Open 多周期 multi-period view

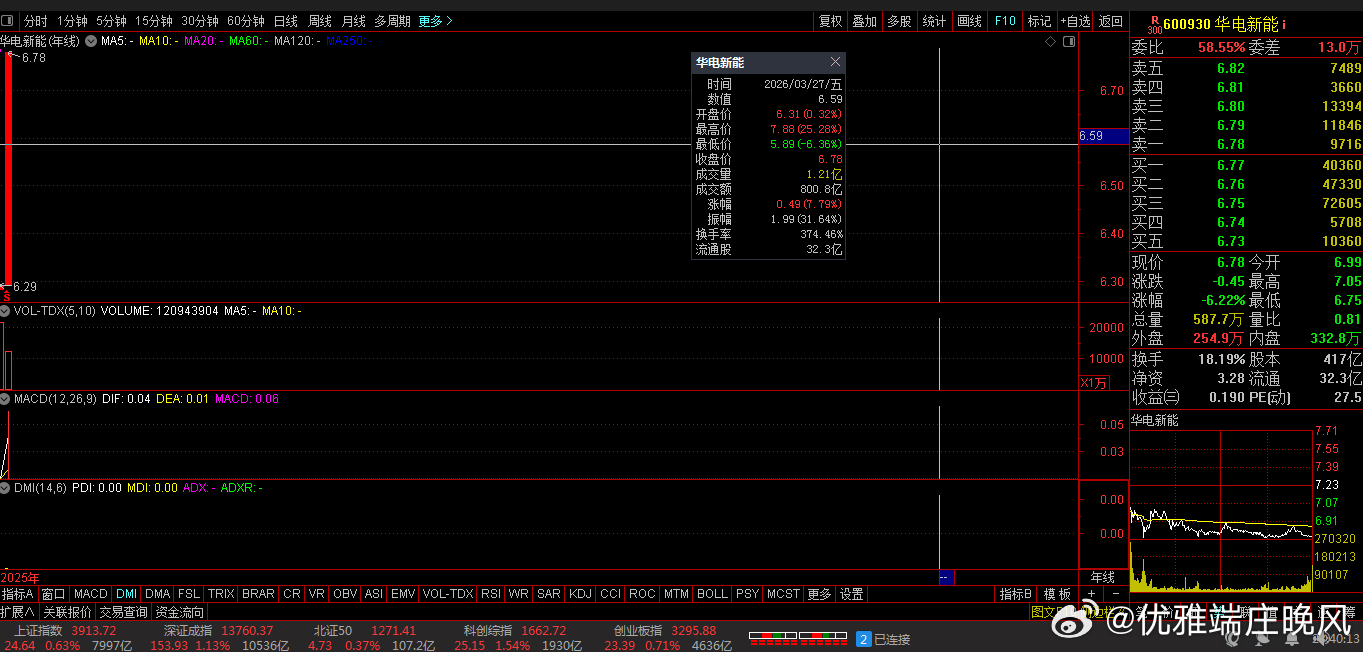393,20
